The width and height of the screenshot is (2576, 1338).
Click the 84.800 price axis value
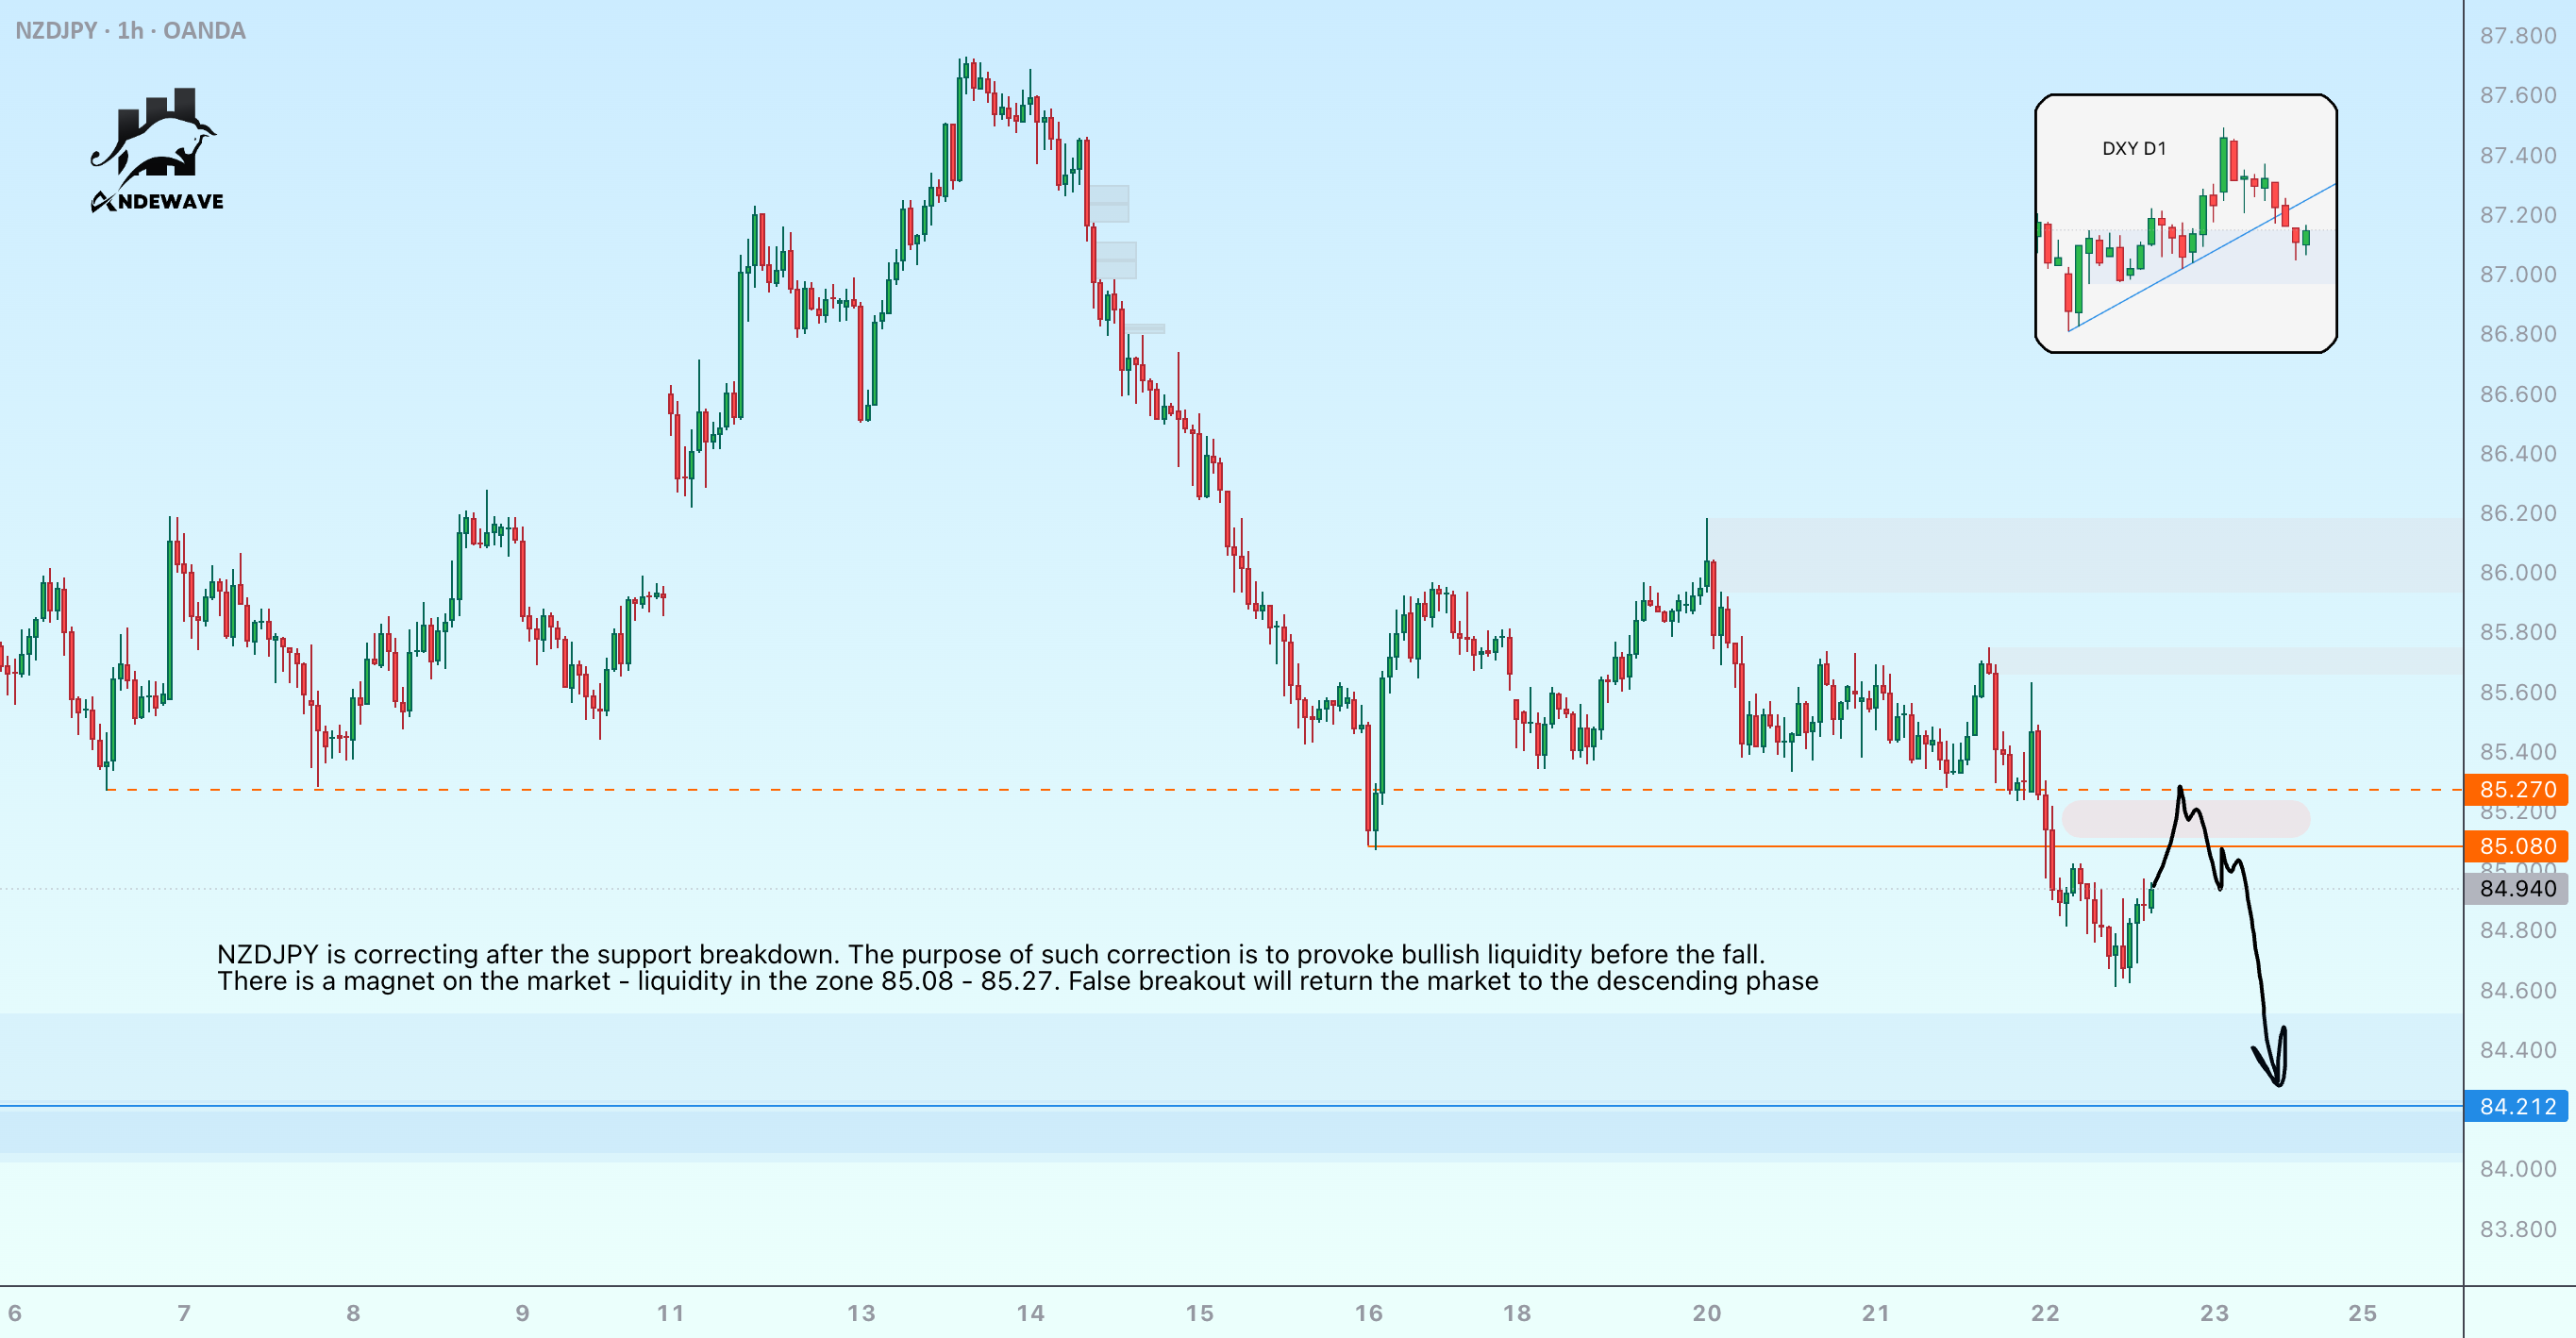(2517, 930)
